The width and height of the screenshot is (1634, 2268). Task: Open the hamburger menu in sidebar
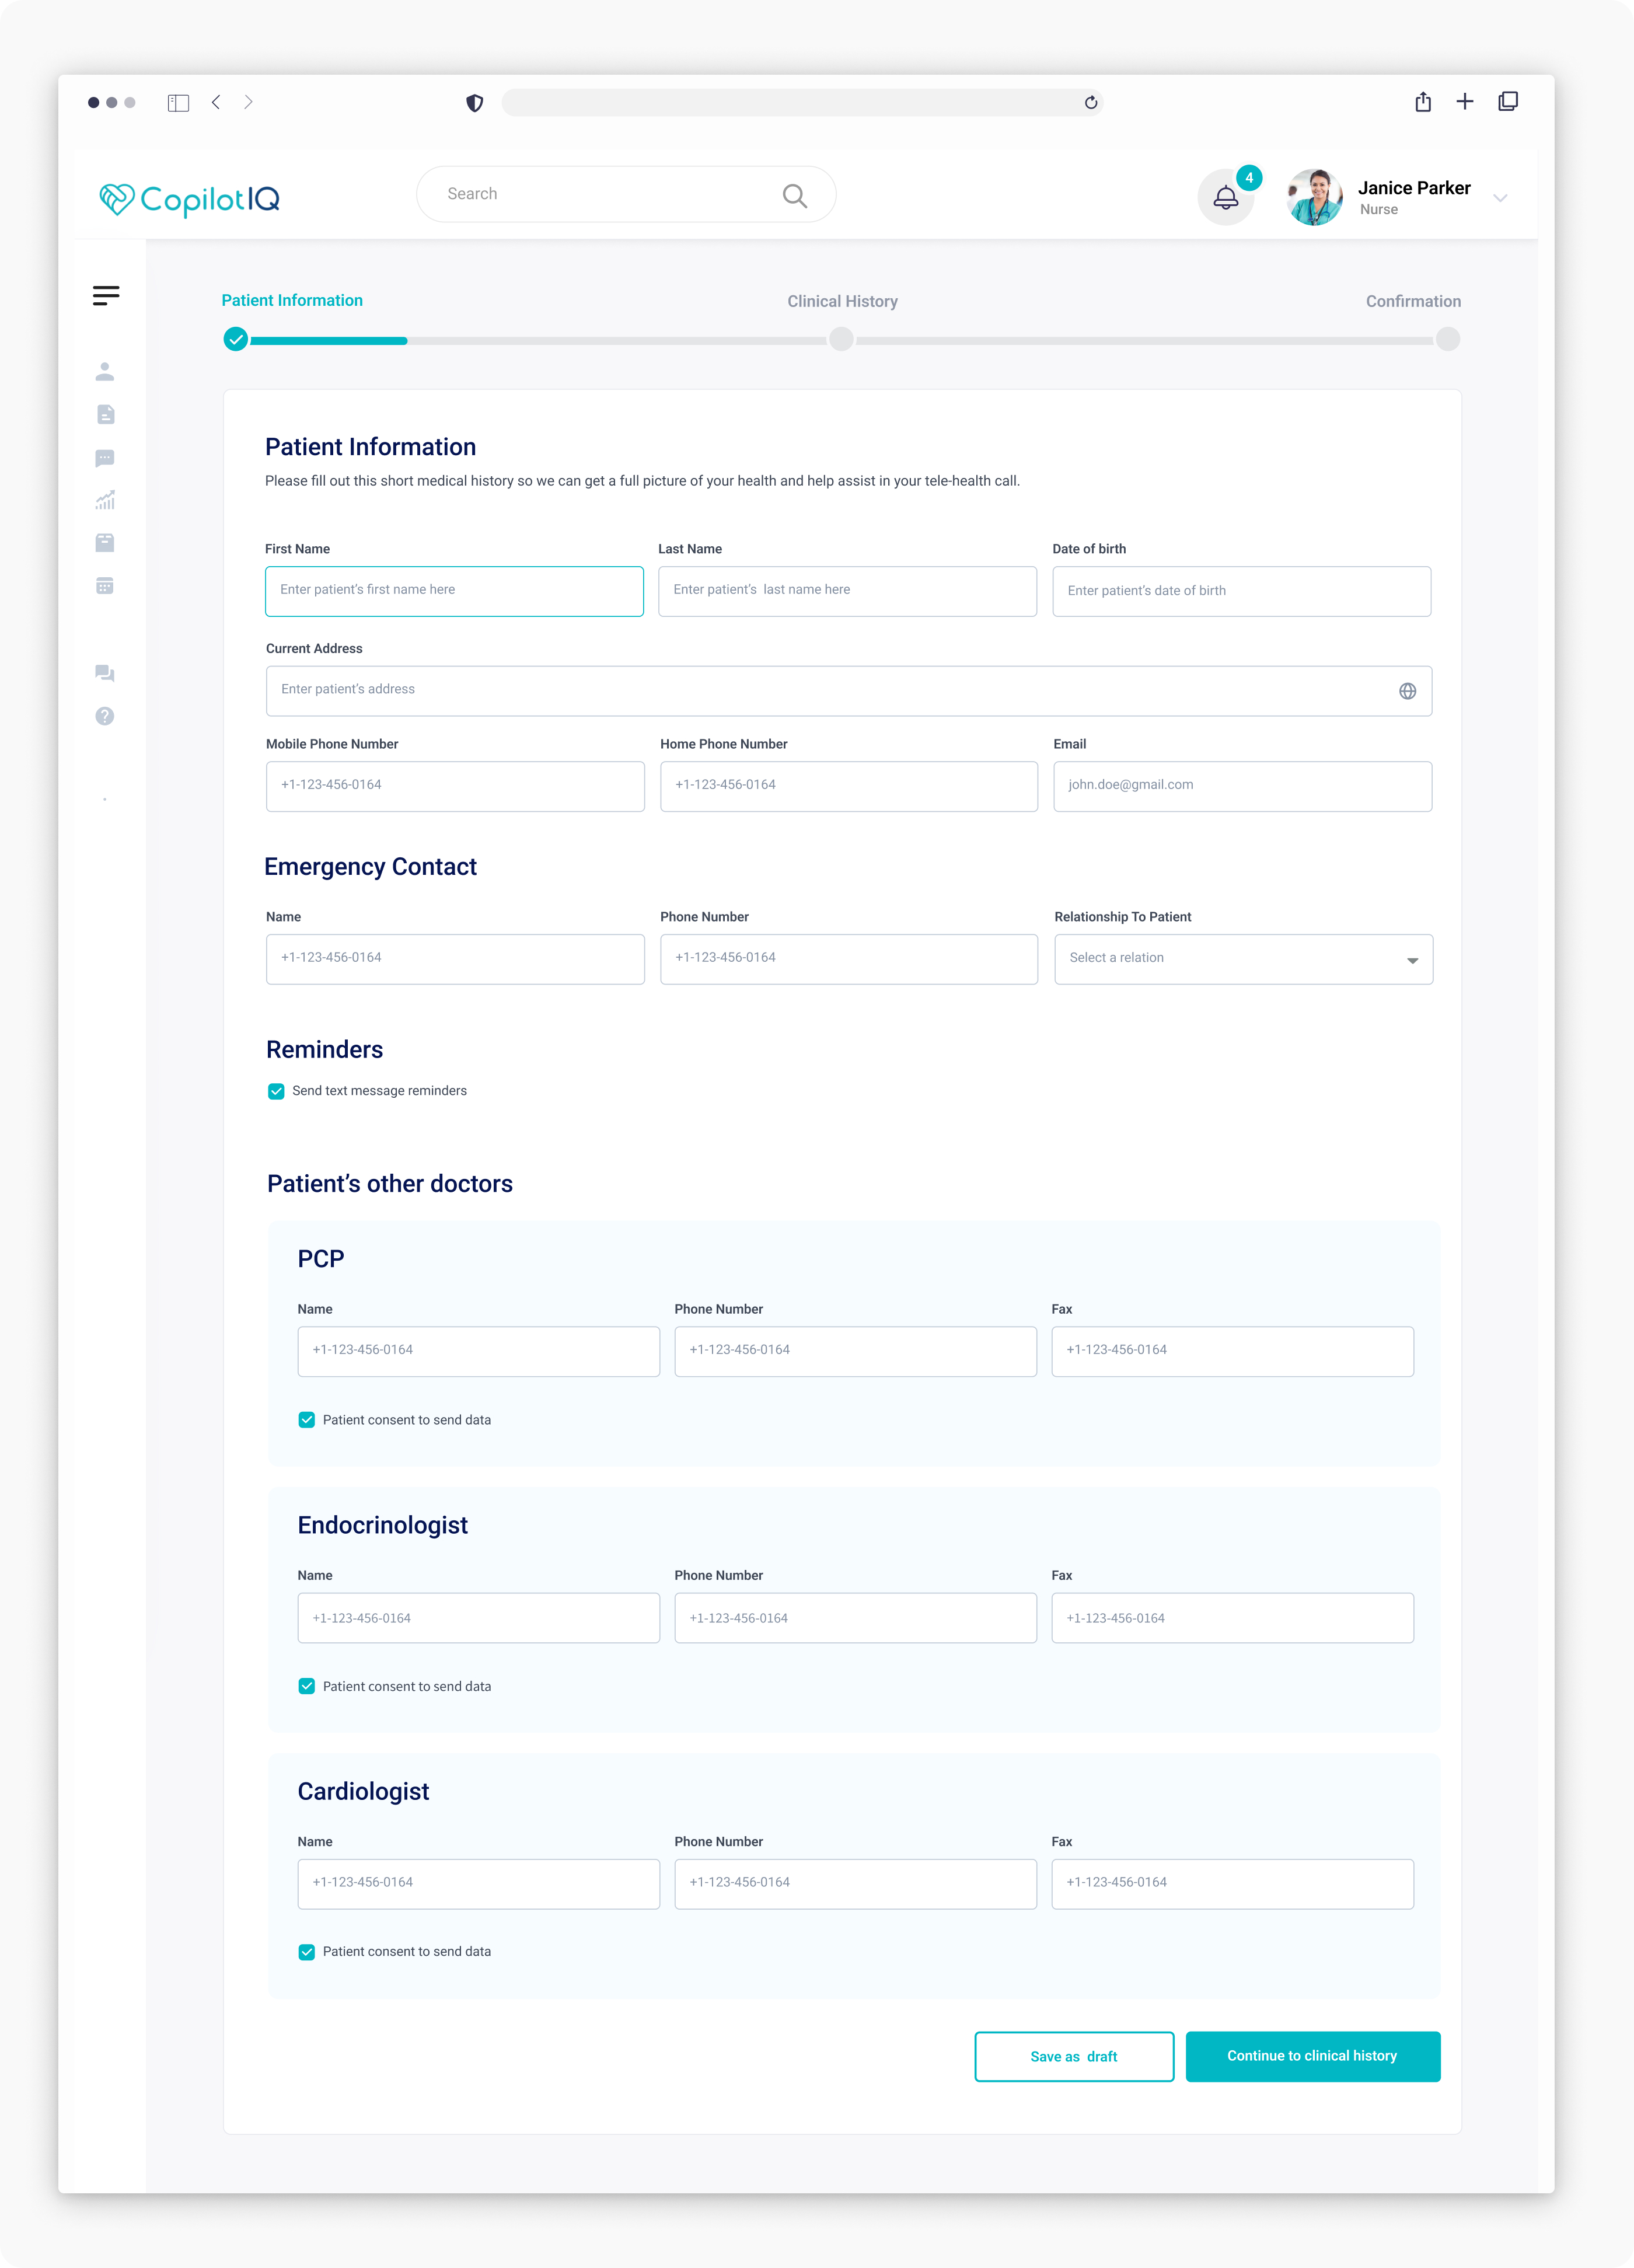[106, 295]
